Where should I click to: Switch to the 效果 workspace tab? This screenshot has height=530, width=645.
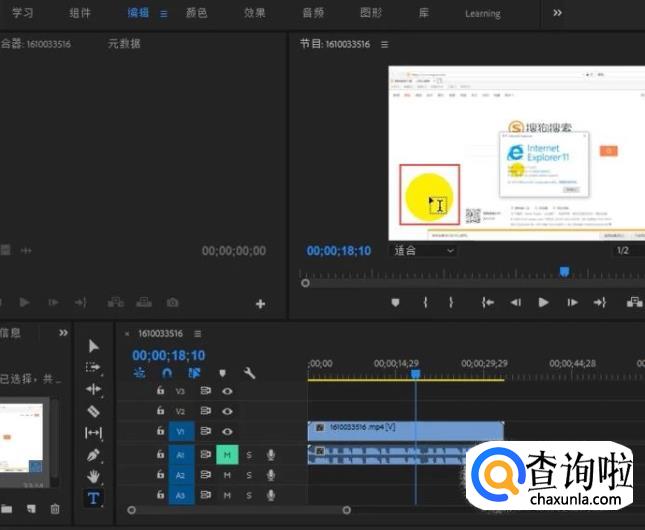pyautogui.click(x=255, y=13)
